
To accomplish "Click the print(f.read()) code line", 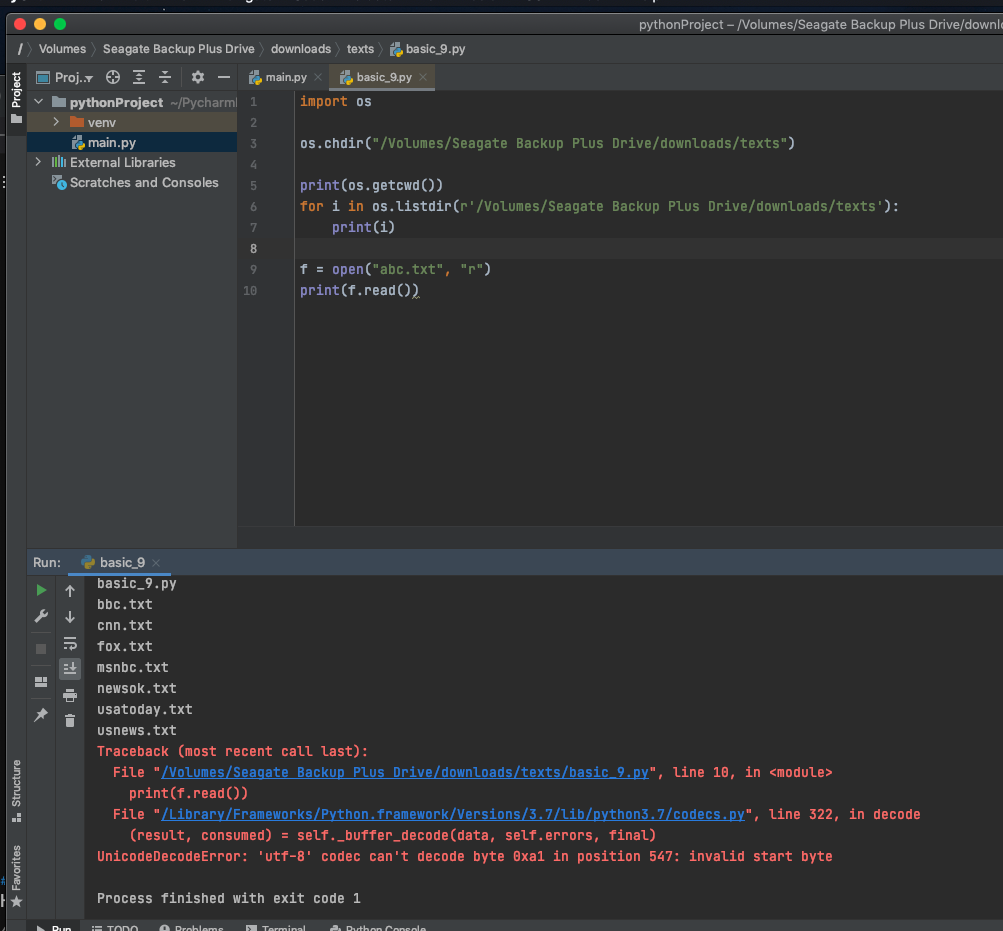I will tap(359, 290).
